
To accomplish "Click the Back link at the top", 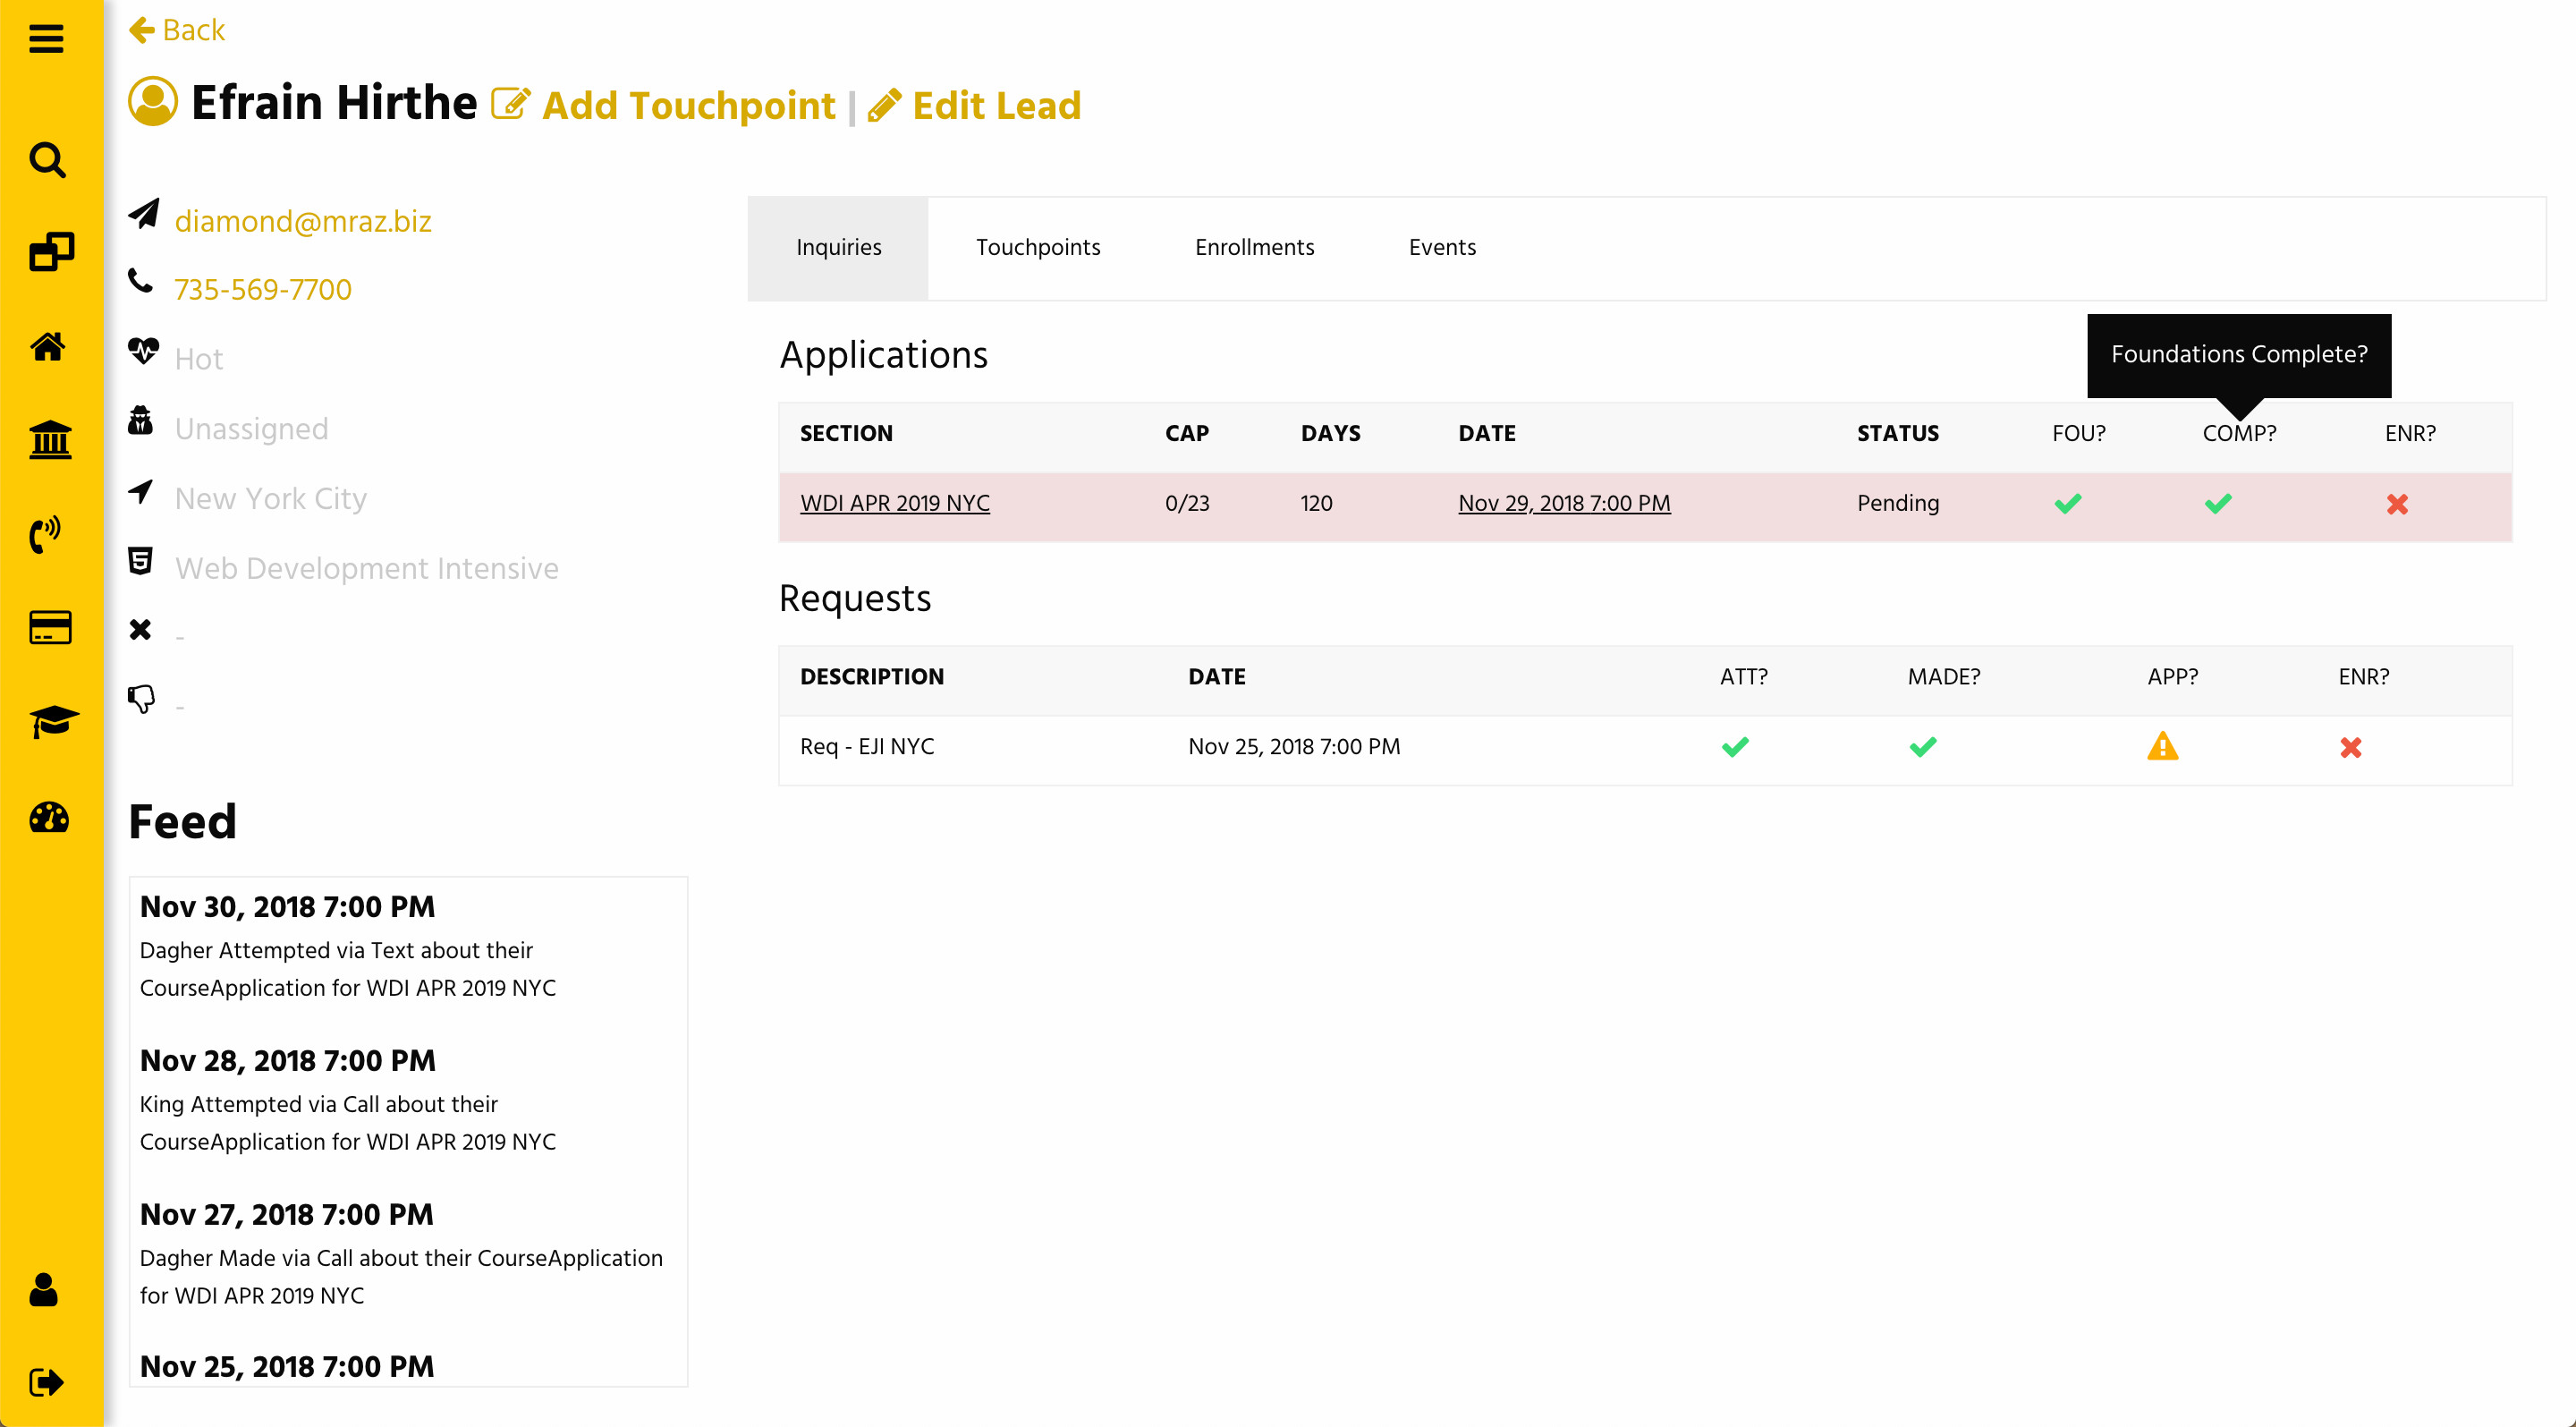I will point(180,29).
